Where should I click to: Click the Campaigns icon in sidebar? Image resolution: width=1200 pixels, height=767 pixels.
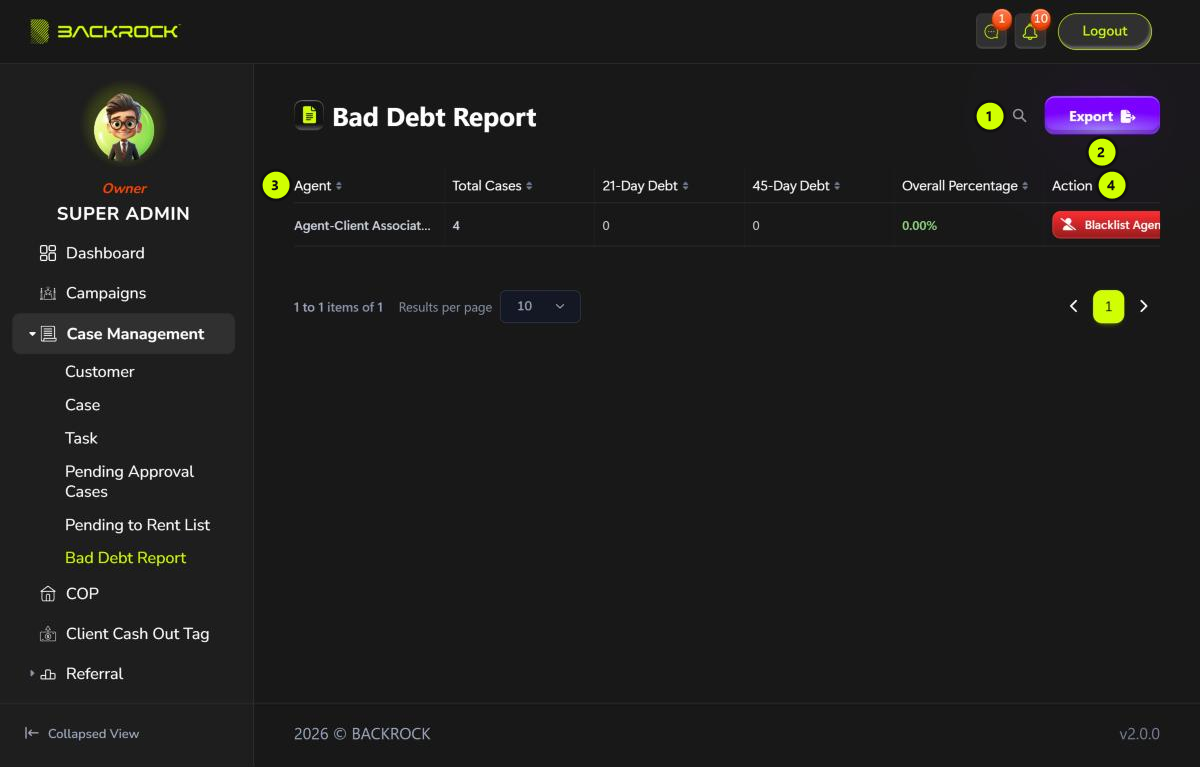(48, 293)
